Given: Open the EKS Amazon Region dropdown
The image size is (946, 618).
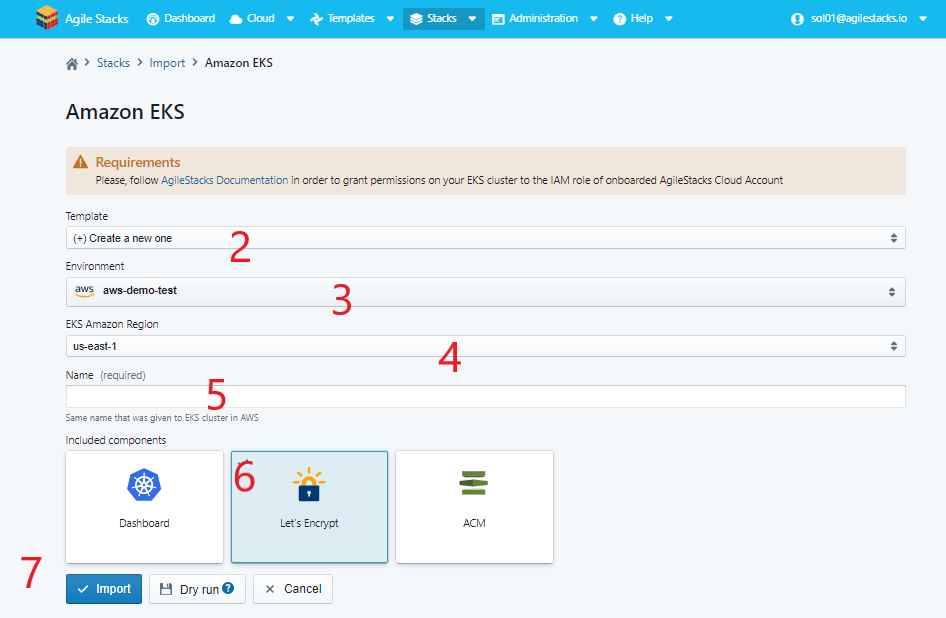Looking at the screenshot, I should tap(486, 346).
